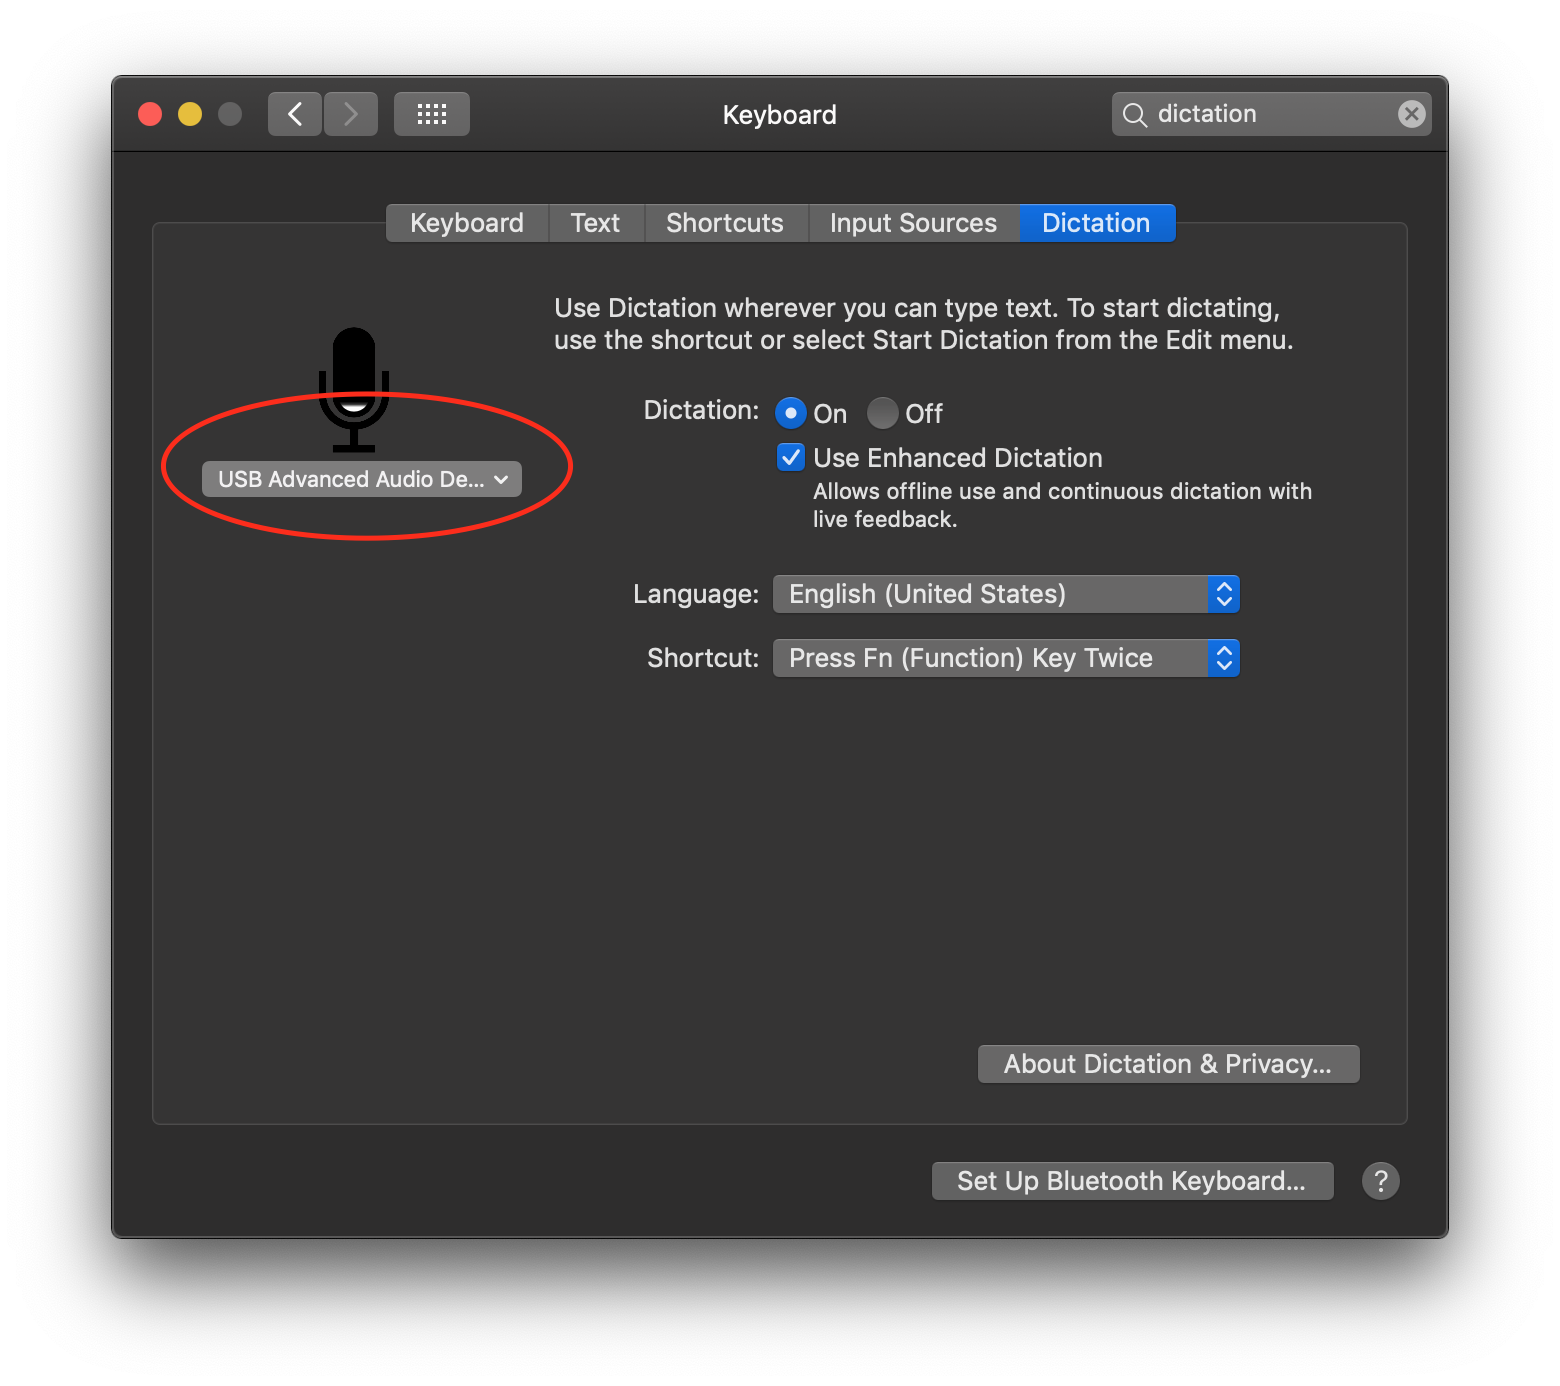Select the Dictation Off radio button
The width and height of the screenshot is (1560, 1386).
[882, 413]
